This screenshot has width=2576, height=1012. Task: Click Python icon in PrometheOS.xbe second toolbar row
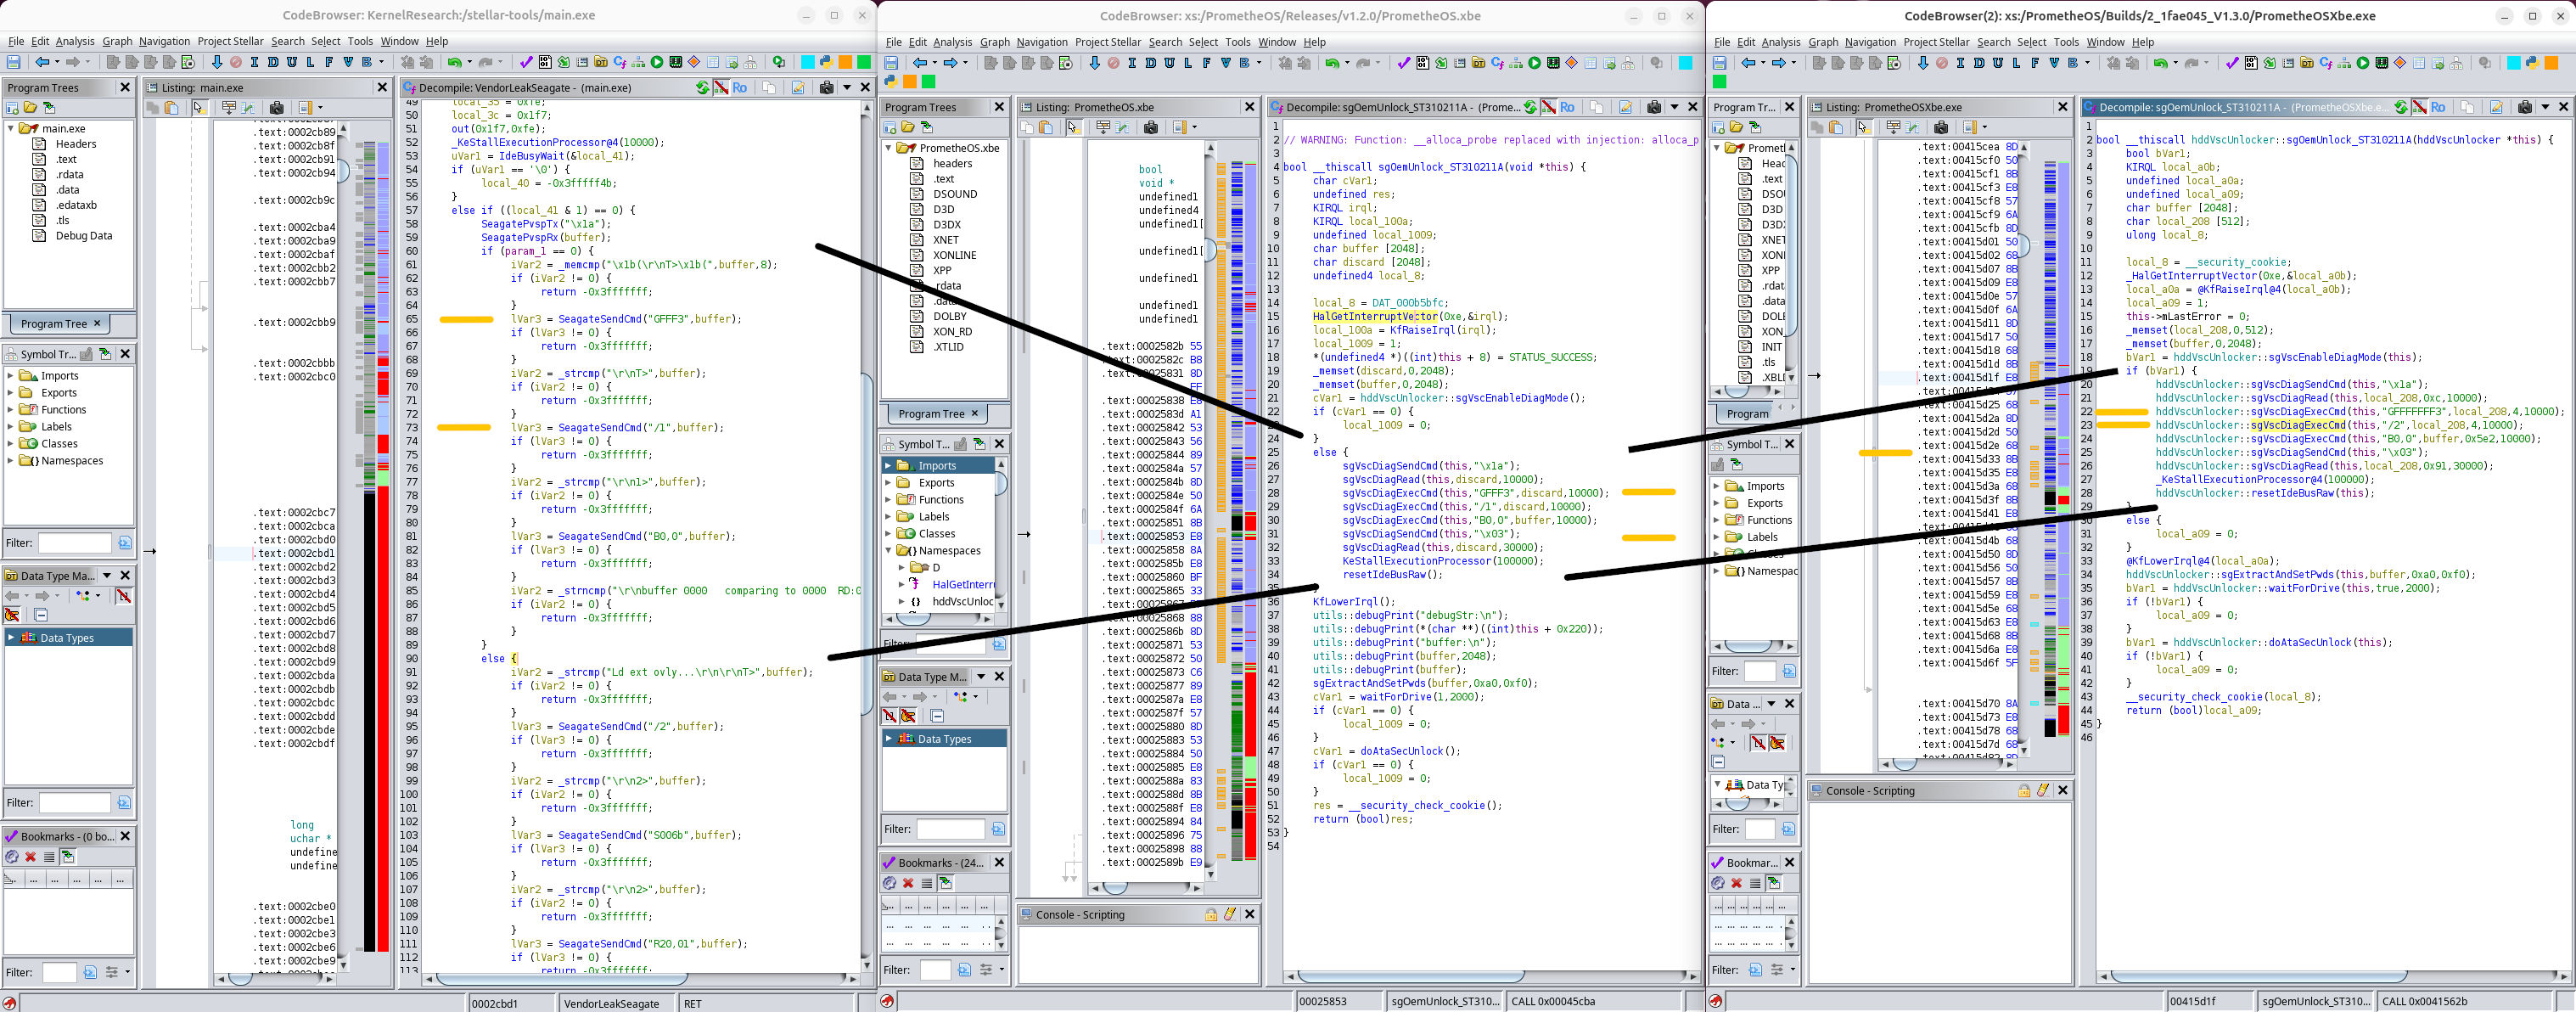click(890, 82)
